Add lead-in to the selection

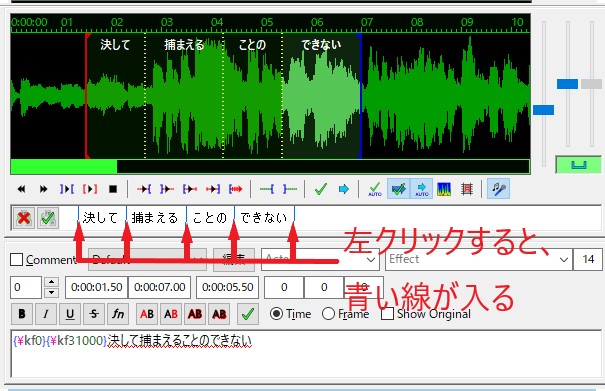coord(267,189)
